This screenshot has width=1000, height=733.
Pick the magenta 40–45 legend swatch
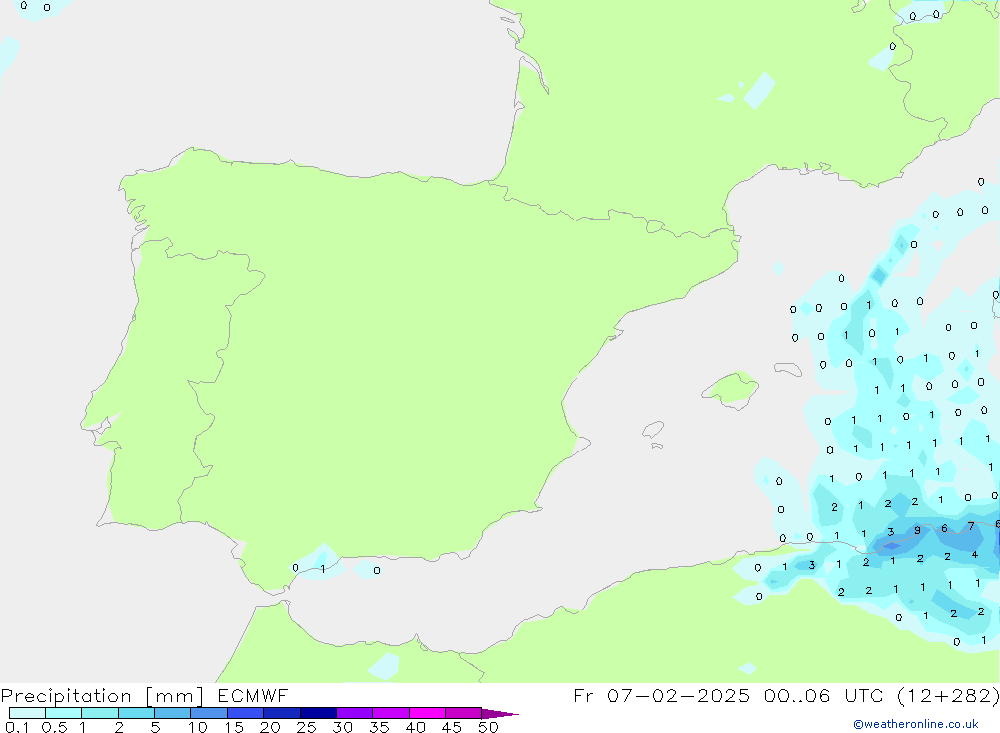[427, 713]
